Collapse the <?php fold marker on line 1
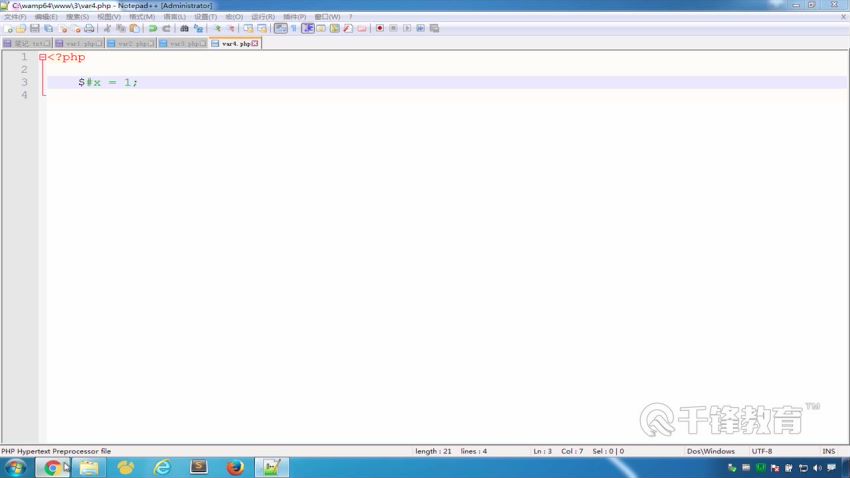850x478 pixels. [x=42, y=57]
